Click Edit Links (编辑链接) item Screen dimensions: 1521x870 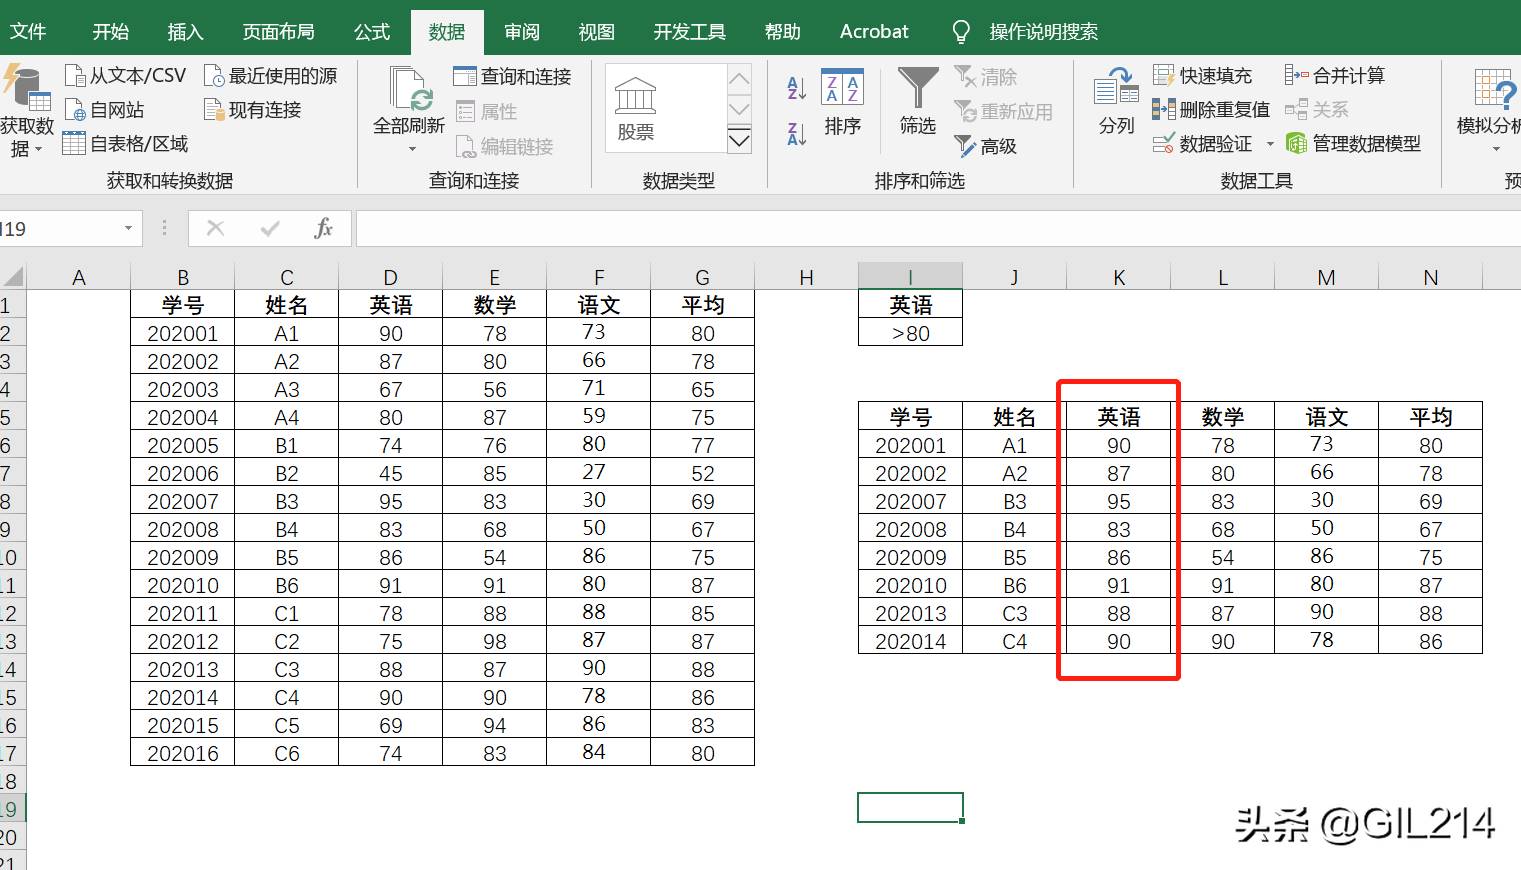pyautogui.click(x=504, y=146)
